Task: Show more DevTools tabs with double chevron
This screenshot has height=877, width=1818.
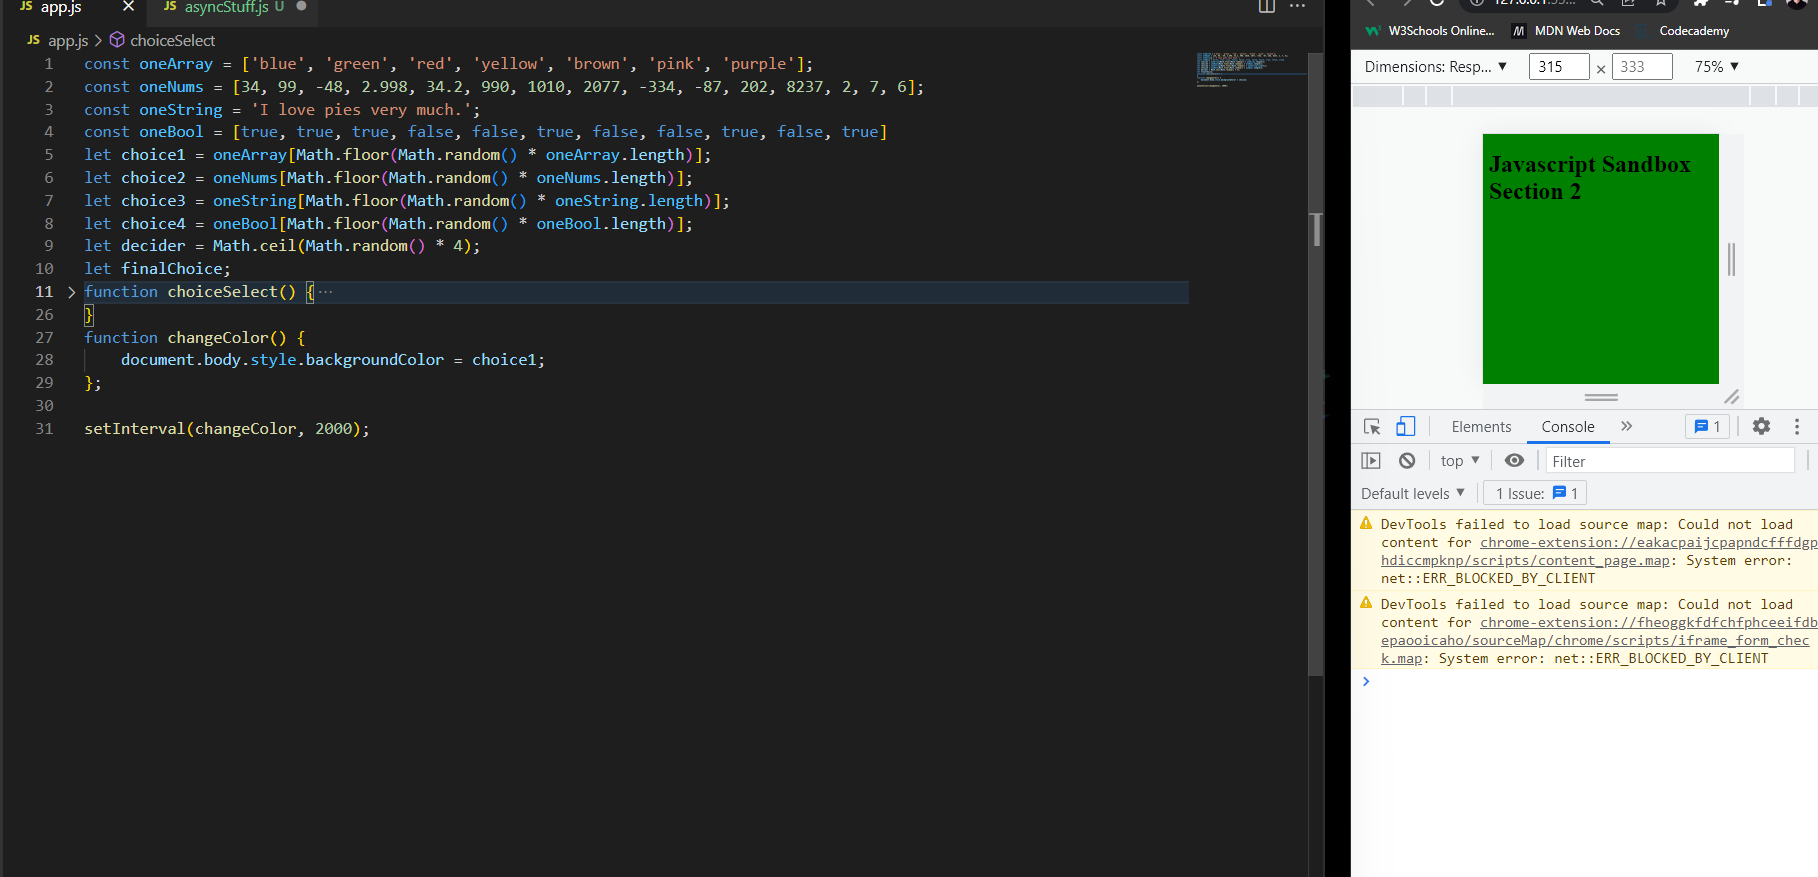Action: tap(1627, 426)
